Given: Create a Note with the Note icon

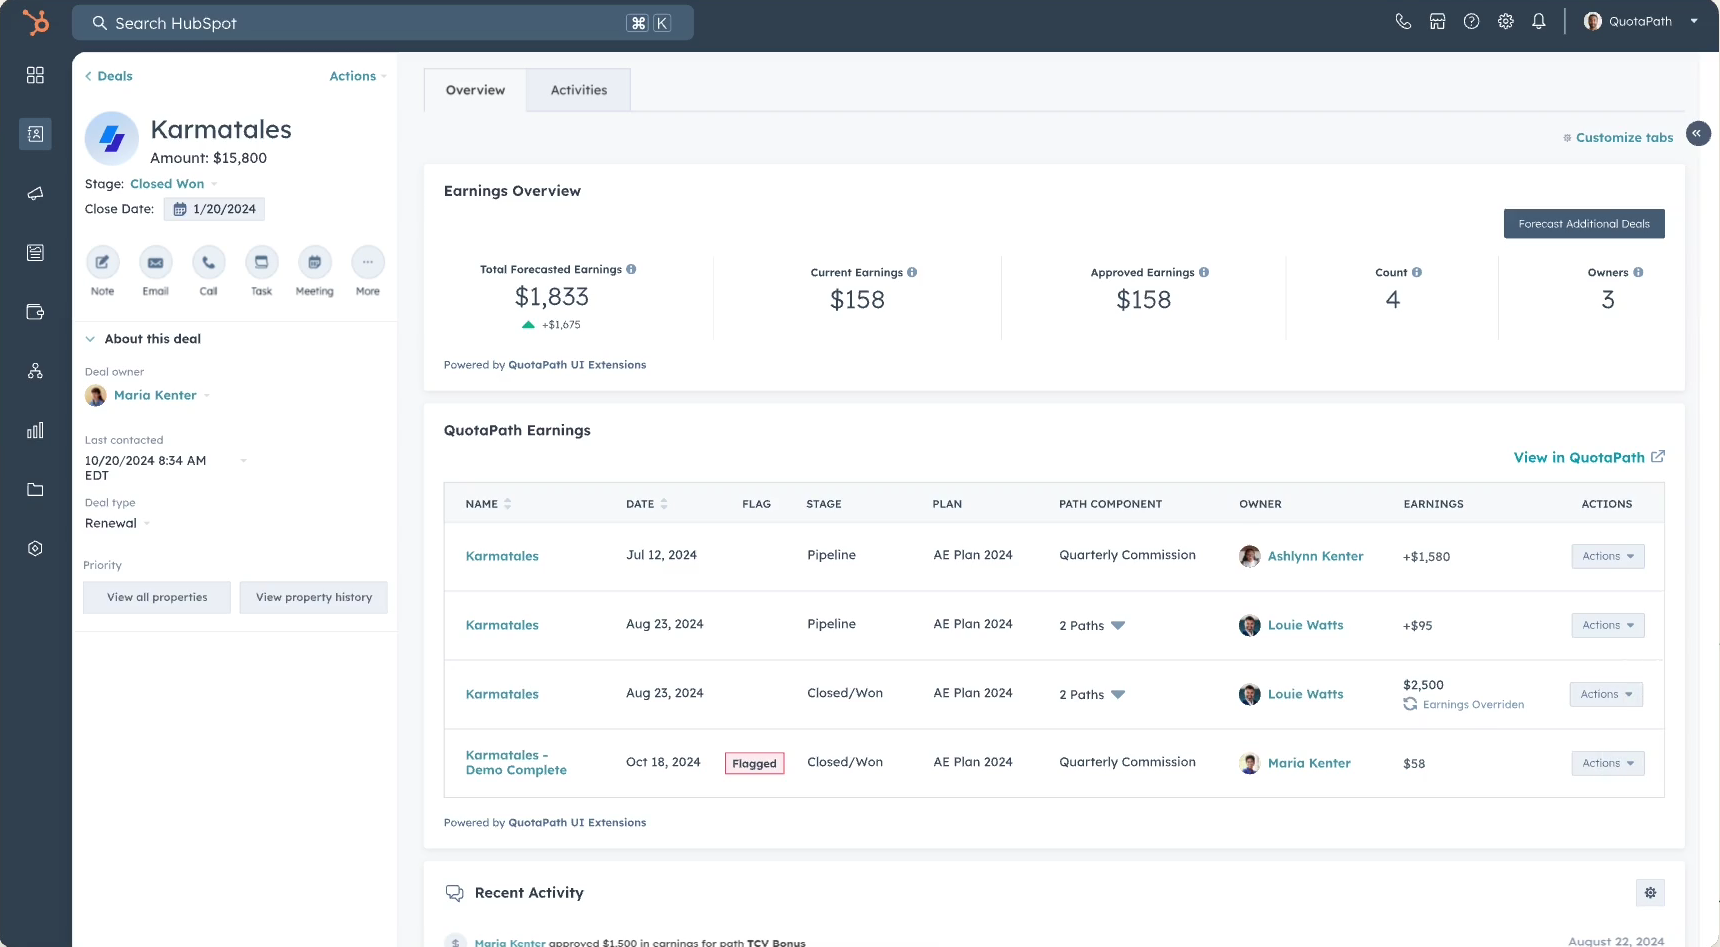Looking at the screenshot, I should 102,262.
